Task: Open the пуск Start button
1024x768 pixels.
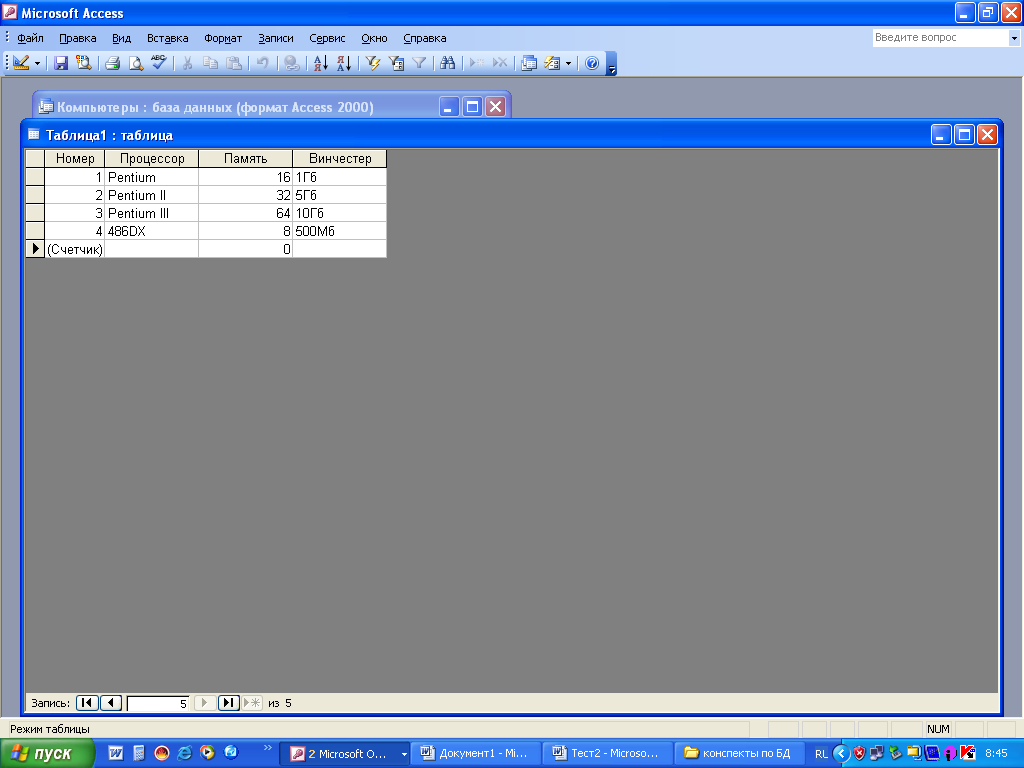Action: tap(47, 753)
